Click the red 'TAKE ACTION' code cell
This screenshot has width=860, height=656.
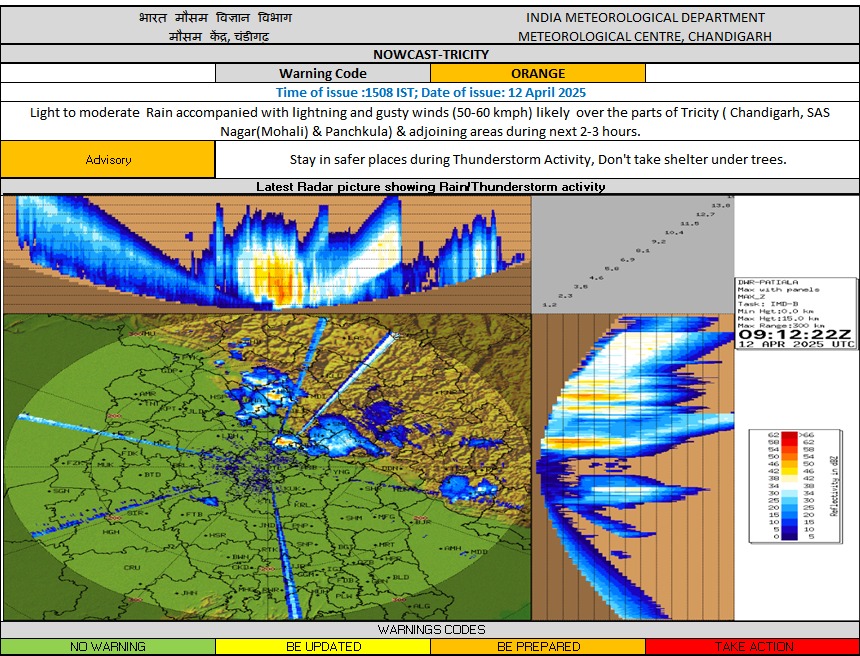click(x=752, y=647)
